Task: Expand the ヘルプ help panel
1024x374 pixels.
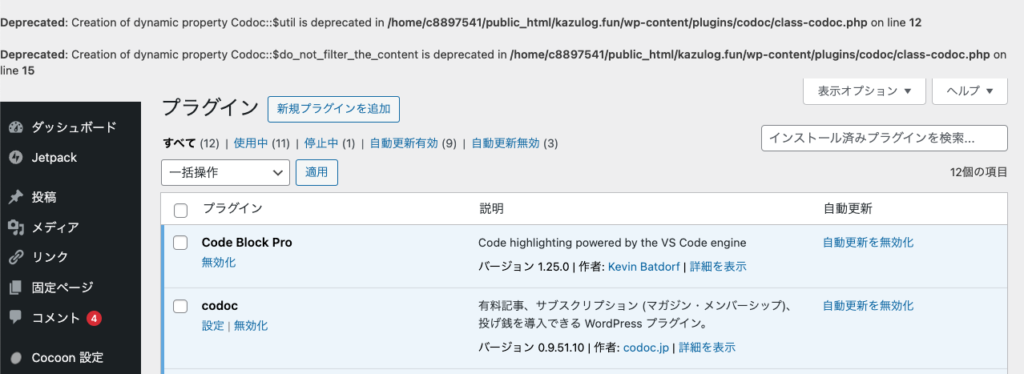Action: point(972,91)
